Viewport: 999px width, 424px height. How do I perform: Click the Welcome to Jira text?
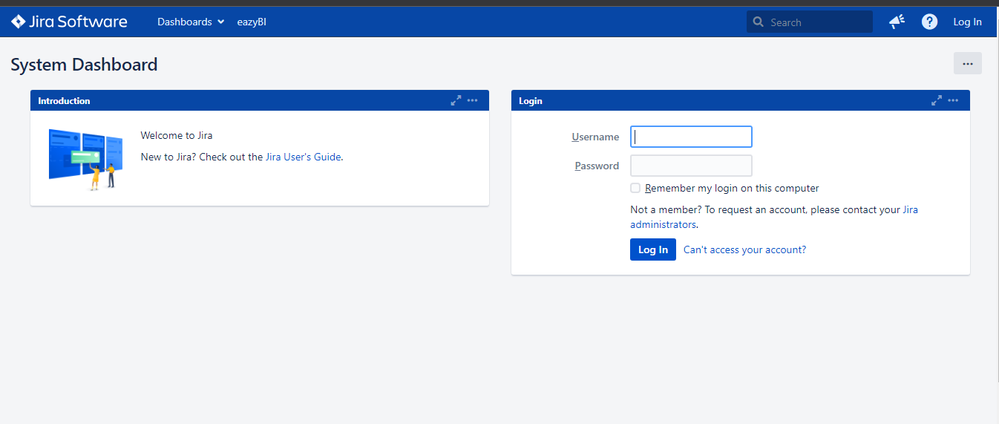point(176,135)
